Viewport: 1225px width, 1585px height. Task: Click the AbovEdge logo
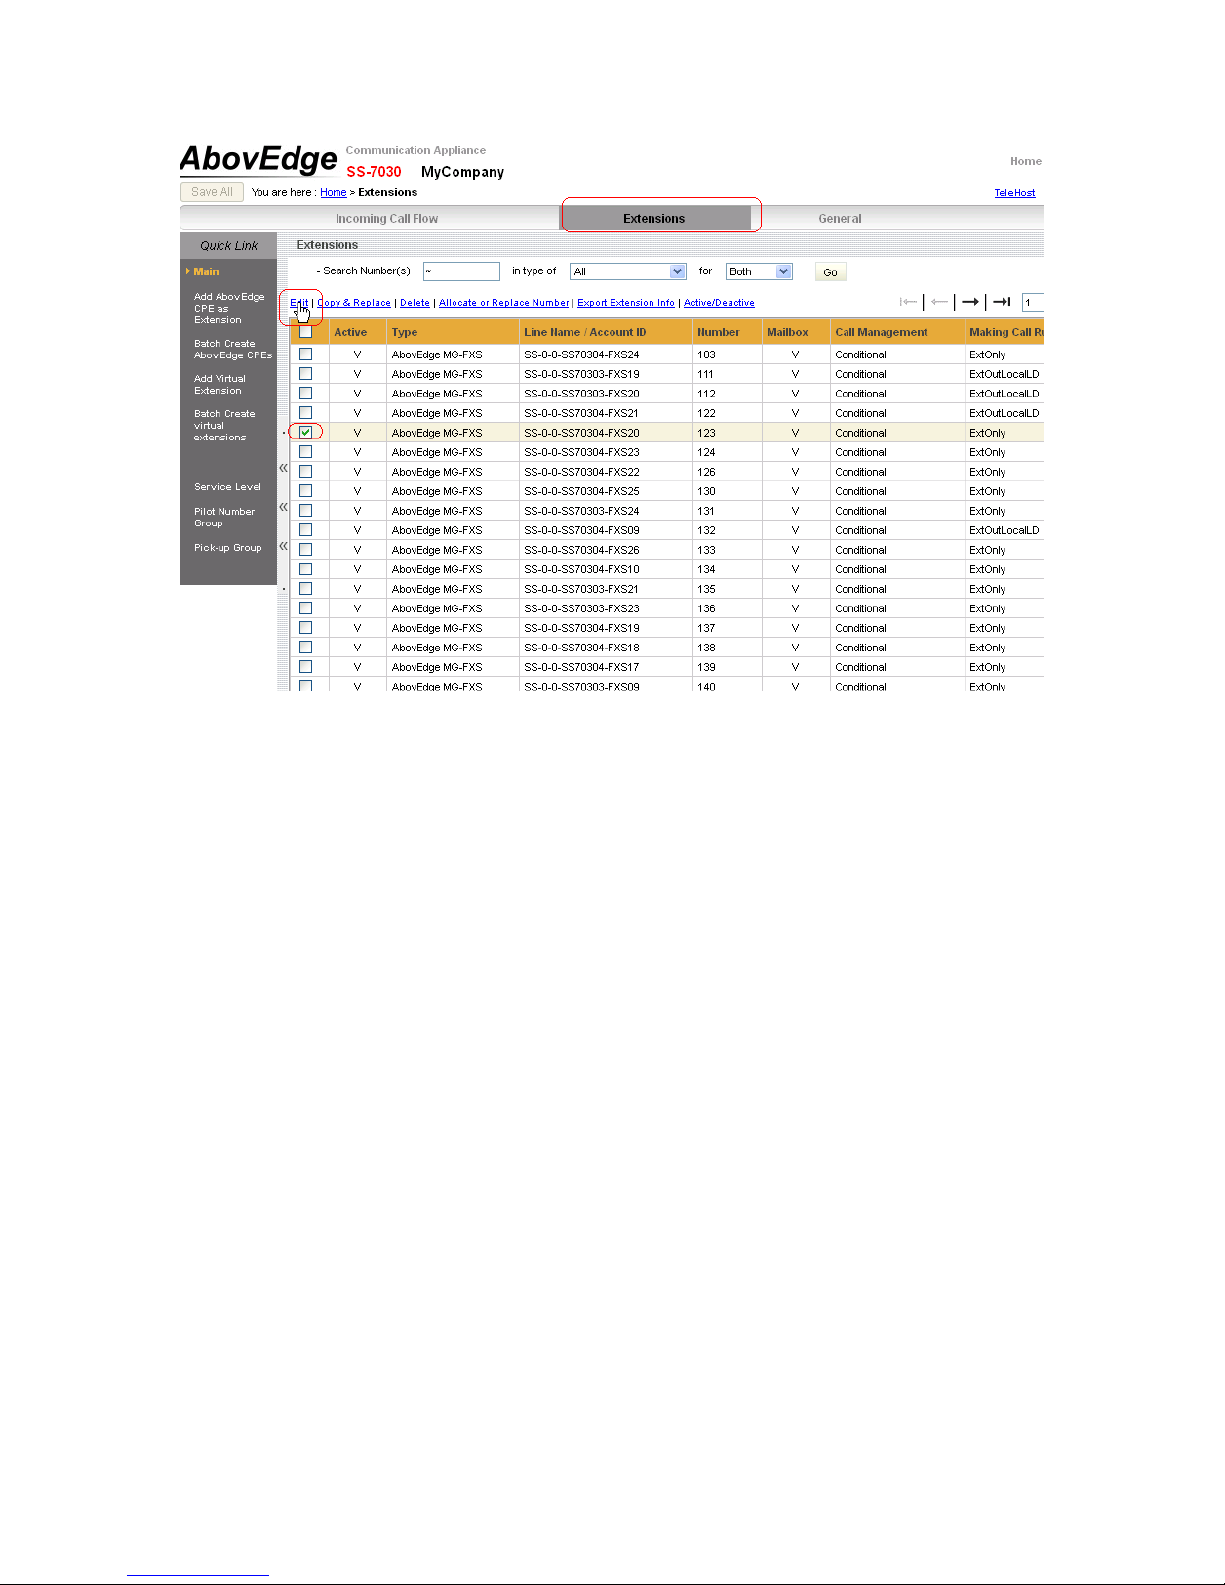pyautogui.click(x=259, y=160)
